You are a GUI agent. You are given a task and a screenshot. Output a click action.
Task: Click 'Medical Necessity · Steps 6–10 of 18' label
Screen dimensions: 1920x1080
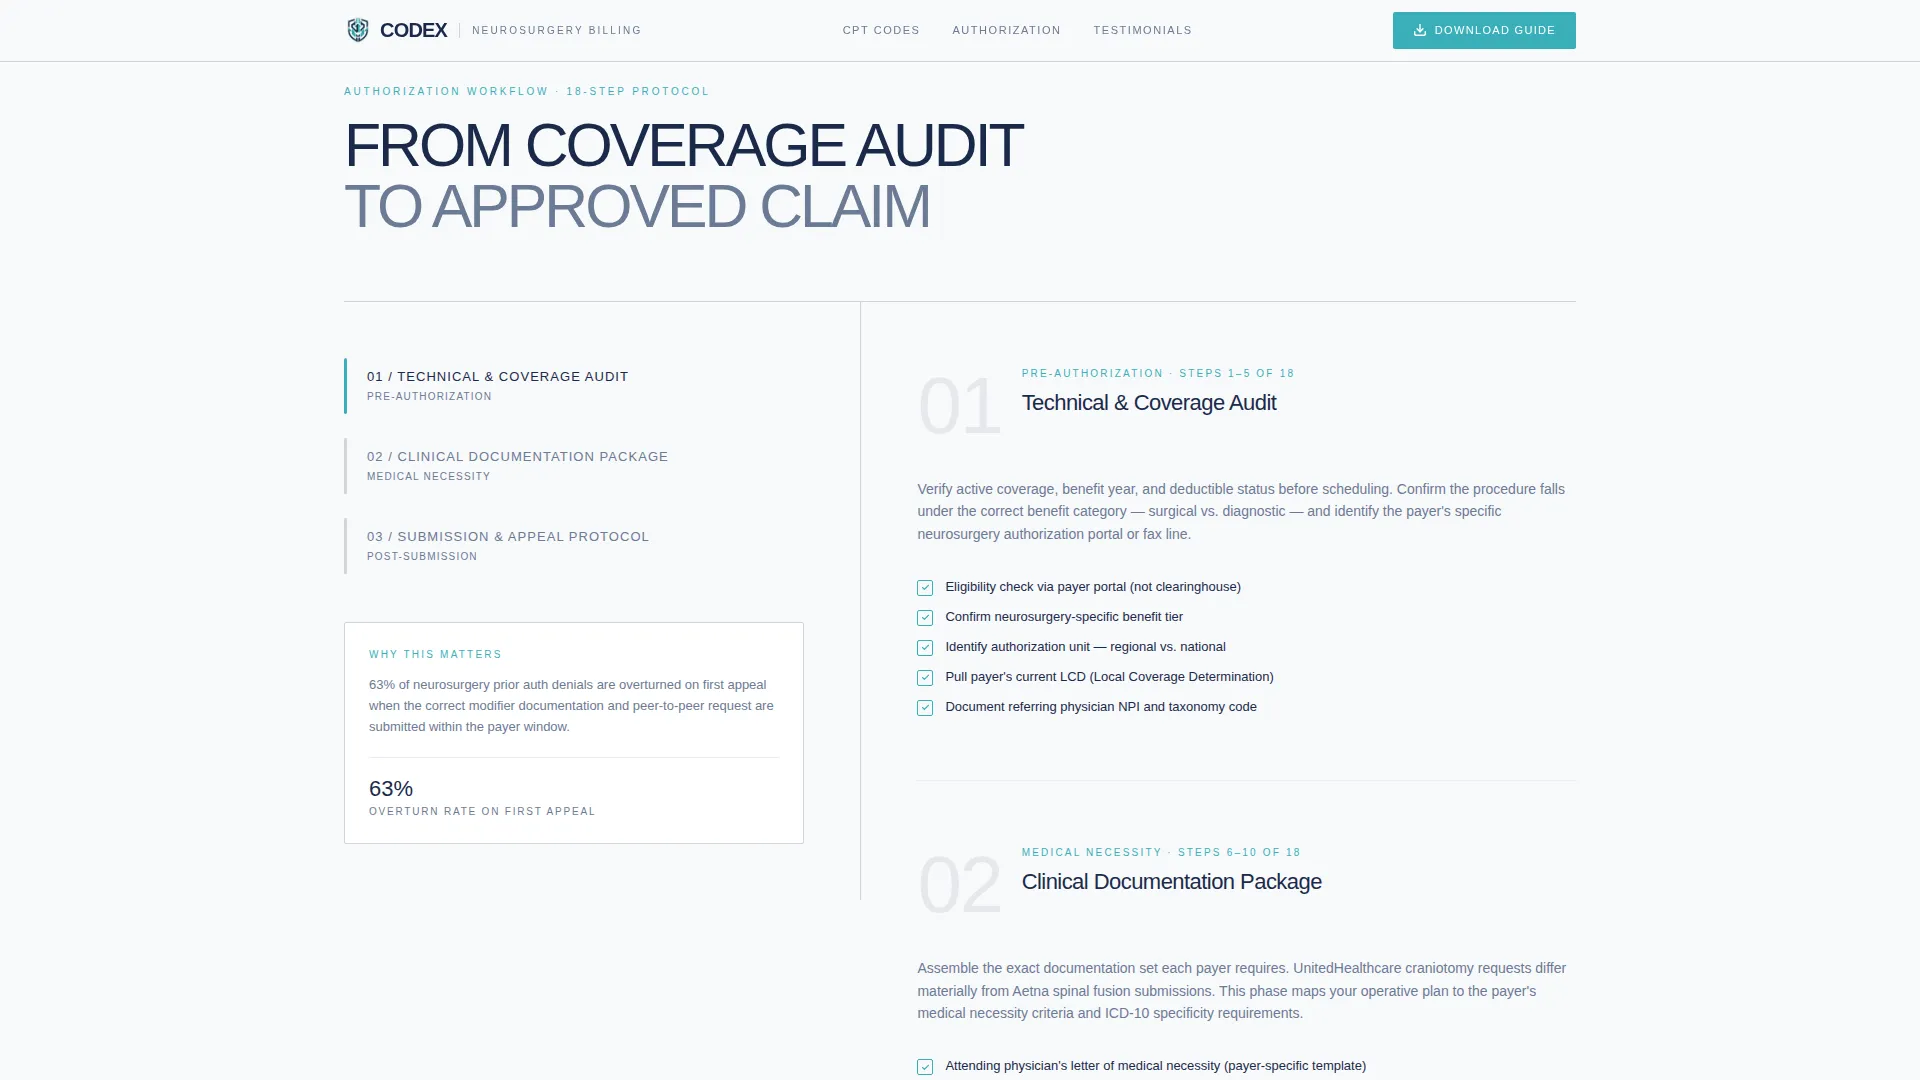click(x=1160, y=852)
